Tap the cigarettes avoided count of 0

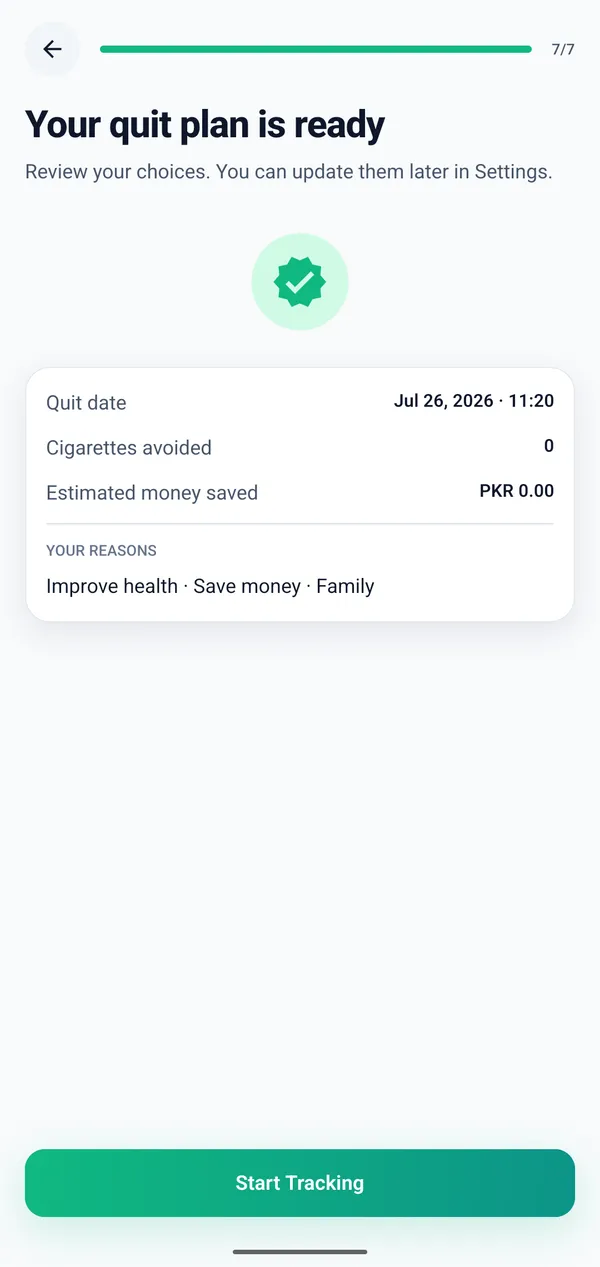tap(548, 446)
